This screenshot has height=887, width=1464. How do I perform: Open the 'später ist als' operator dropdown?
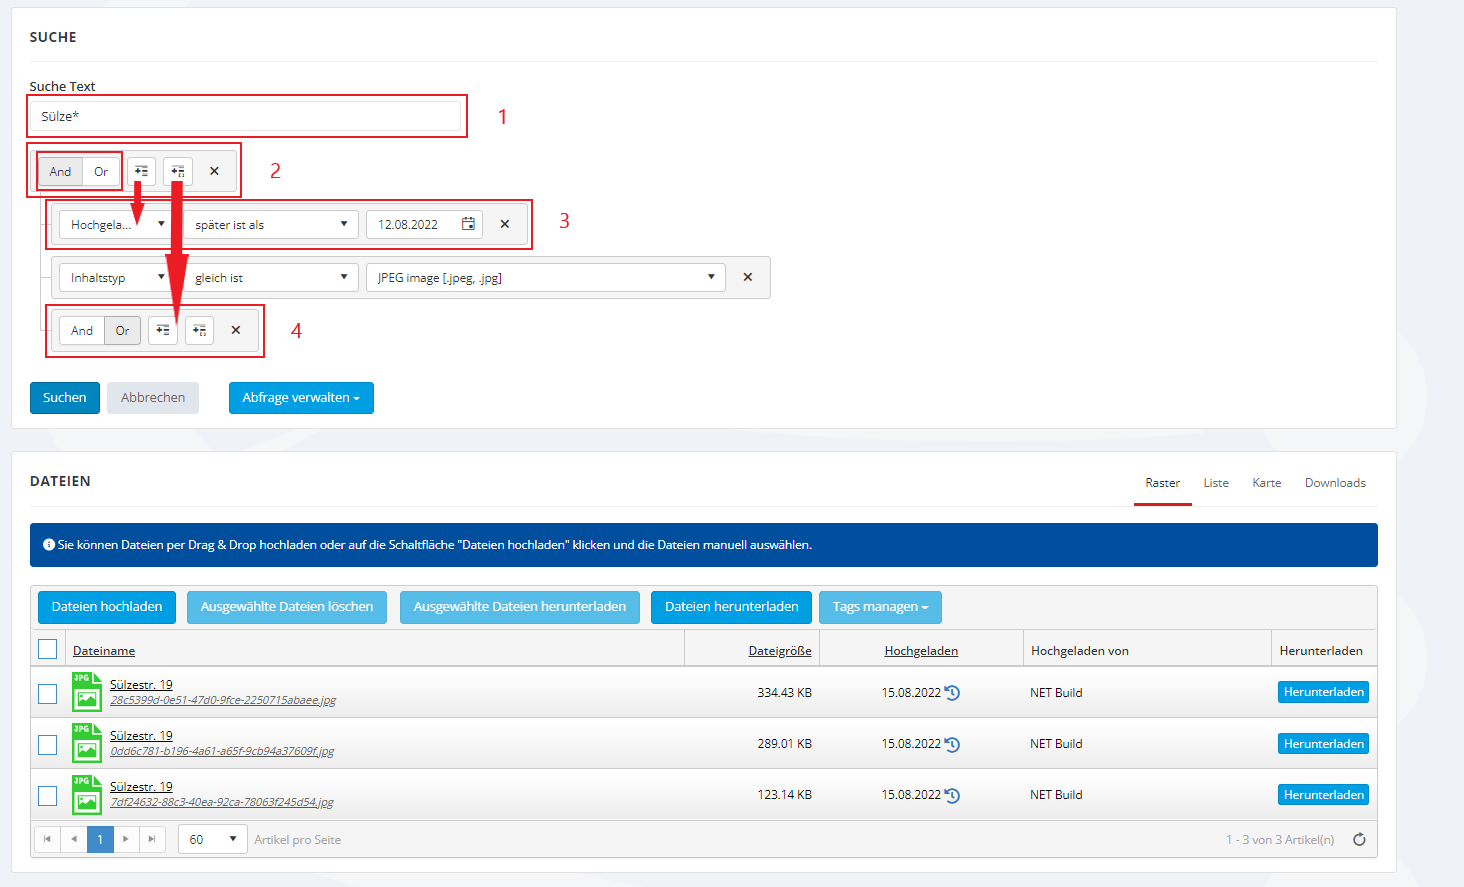coord(270,224)
